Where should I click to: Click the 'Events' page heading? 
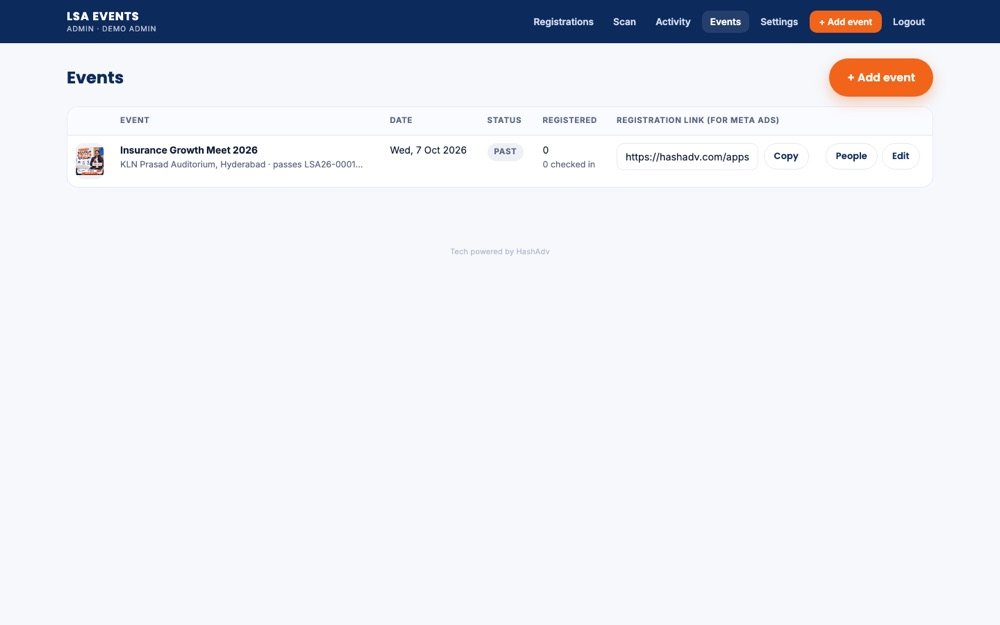point(95,78)
